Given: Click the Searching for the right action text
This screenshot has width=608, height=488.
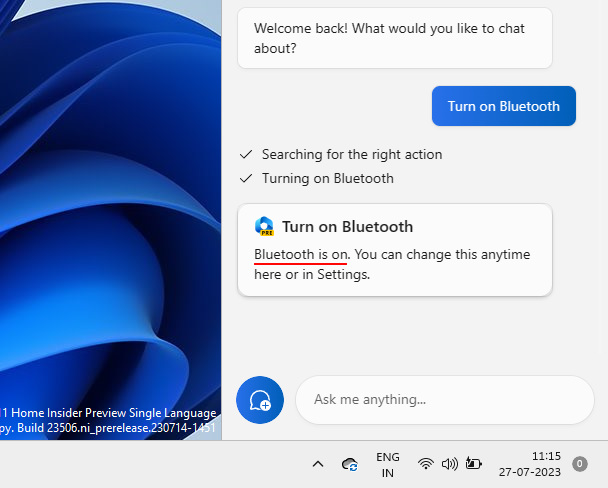Looking at the screenshot, I should (x=351, y=155).
